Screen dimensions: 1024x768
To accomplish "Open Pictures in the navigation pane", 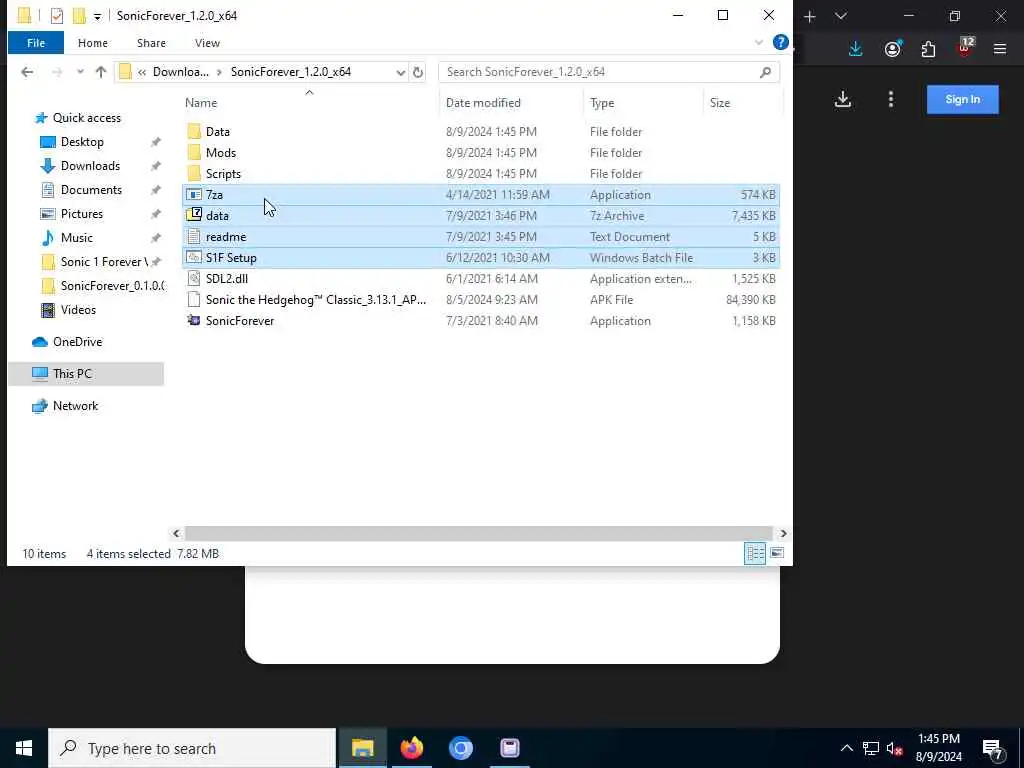I will point(82,214).
